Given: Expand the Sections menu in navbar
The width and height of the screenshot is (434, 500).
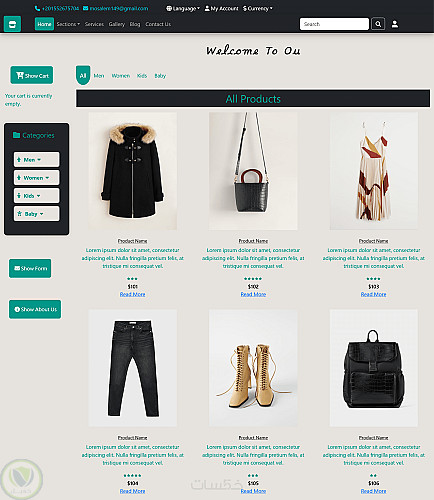Looking at the screenshot, I should tap(68, 24).
